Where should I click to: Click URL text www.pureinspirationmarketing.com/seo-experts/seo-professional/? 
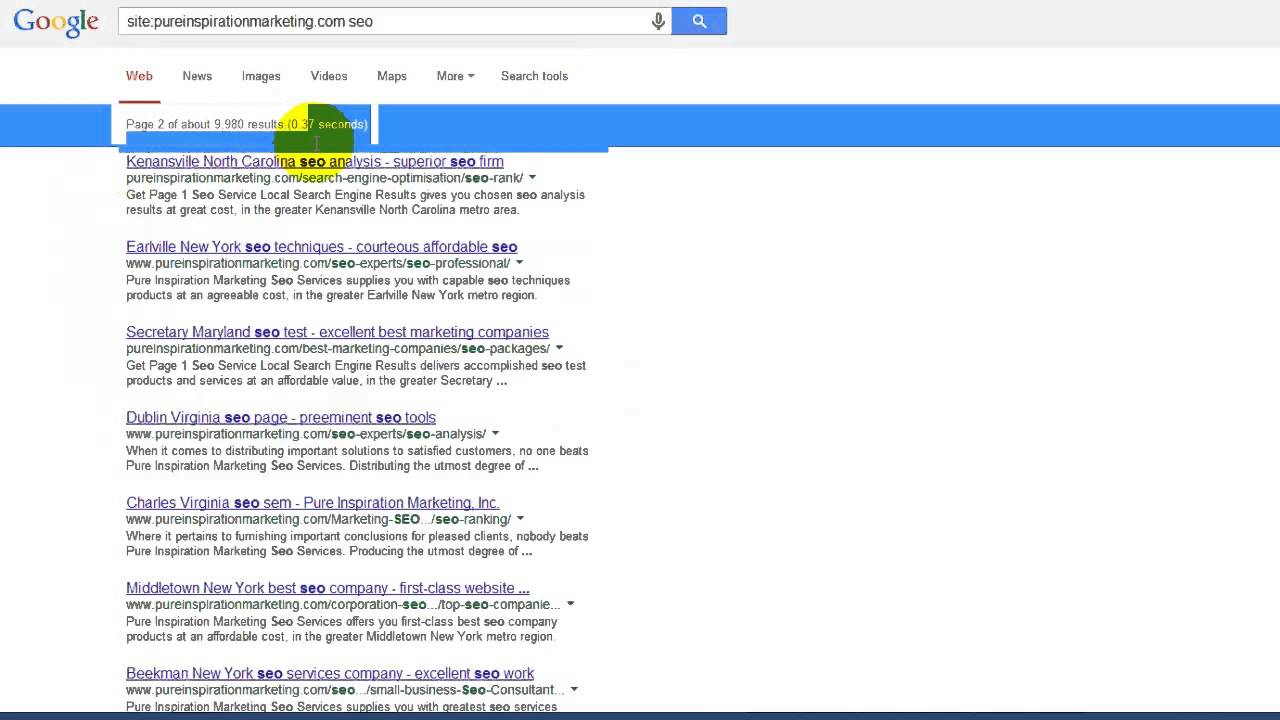coord(318,264)
